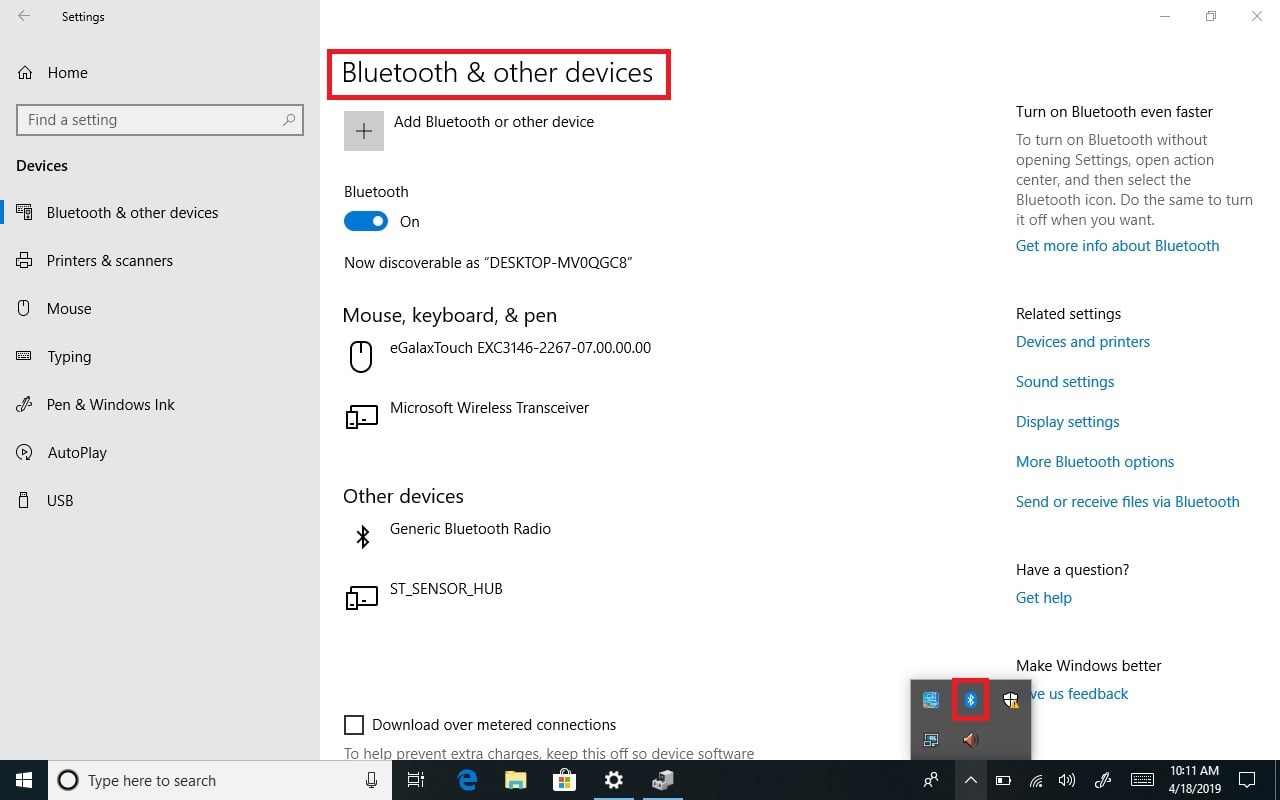Open Send or receive files via Bluetooth
The image size is (1280, 800).
(1128, 502)
